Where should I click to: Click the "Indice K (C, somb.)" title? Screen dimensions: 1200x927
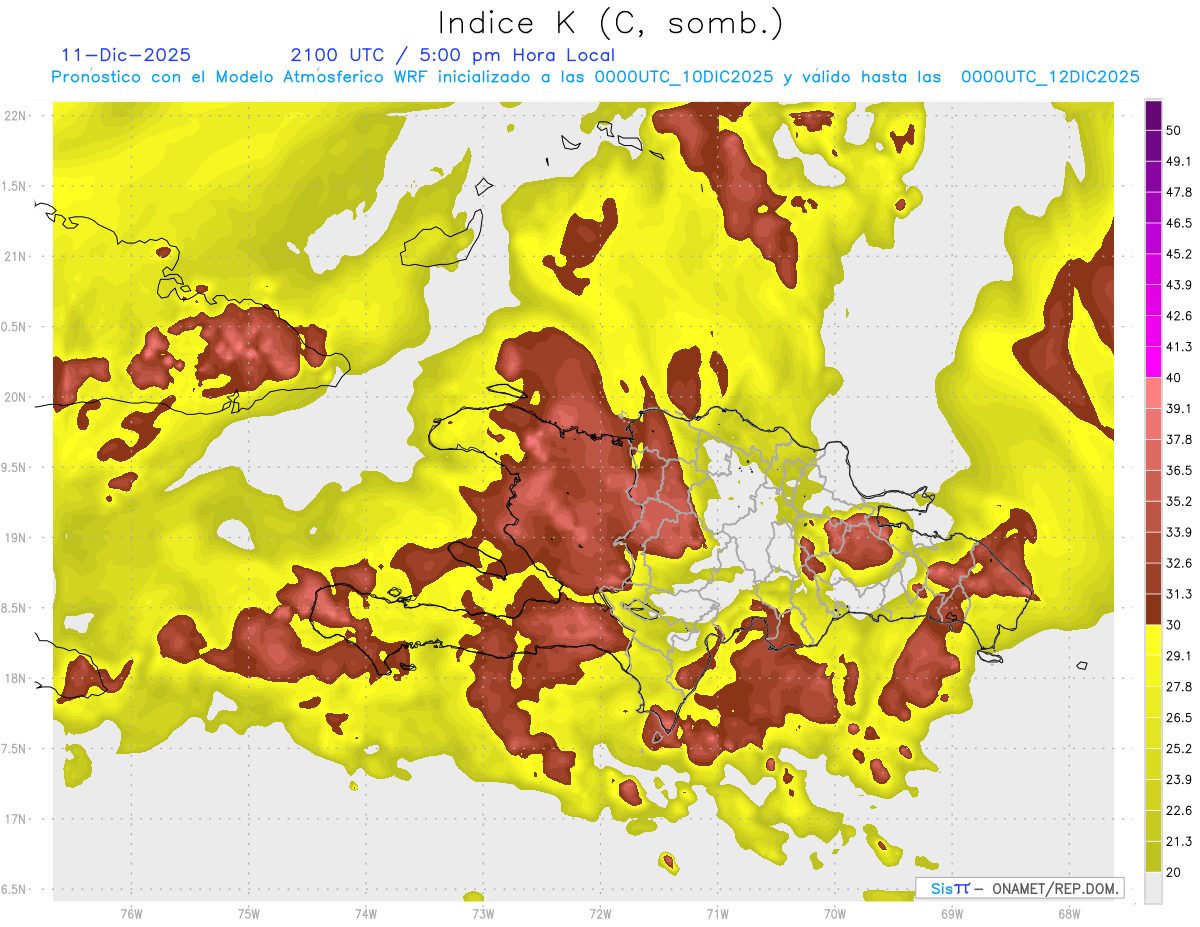[x=611, y=23]
